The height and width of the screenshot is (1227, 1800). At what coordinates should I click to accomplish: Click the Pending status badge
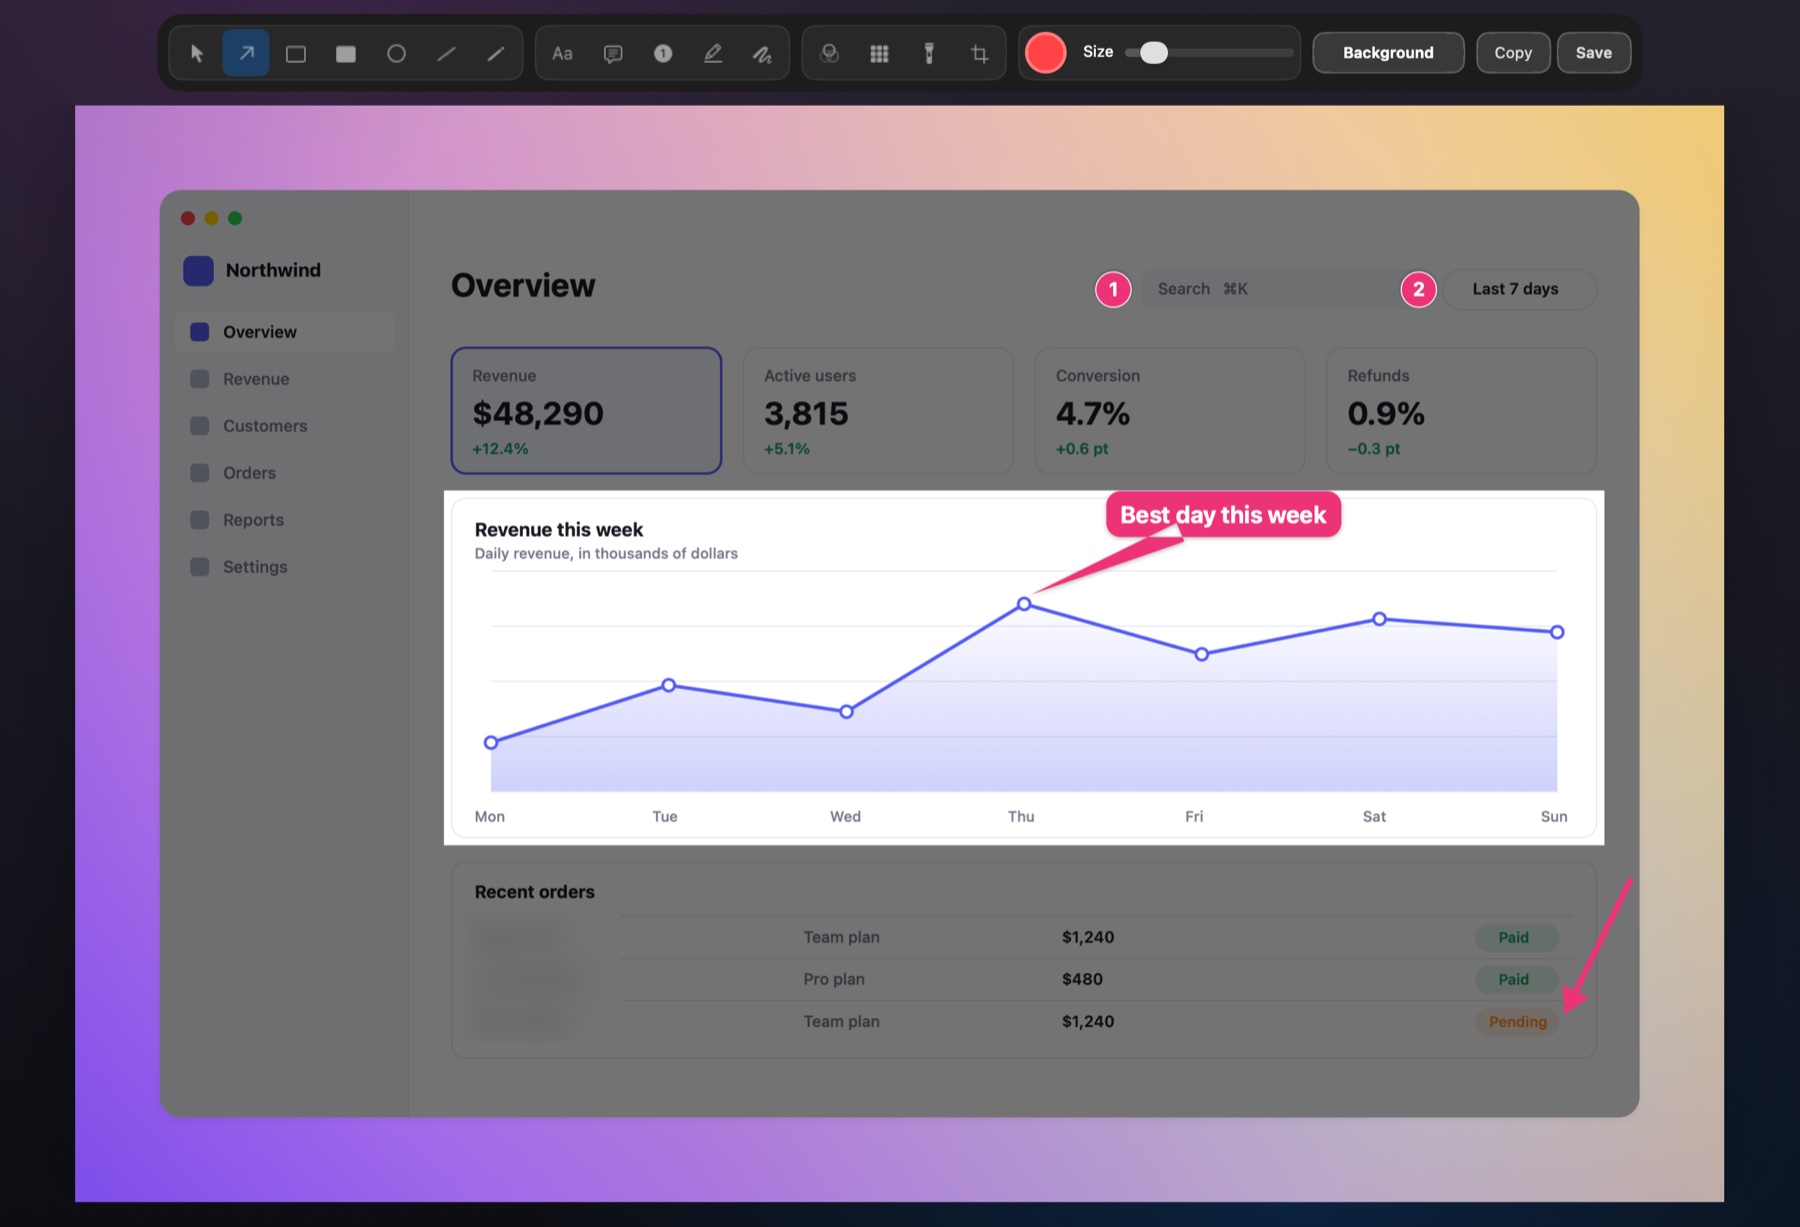[1517, 1022]
